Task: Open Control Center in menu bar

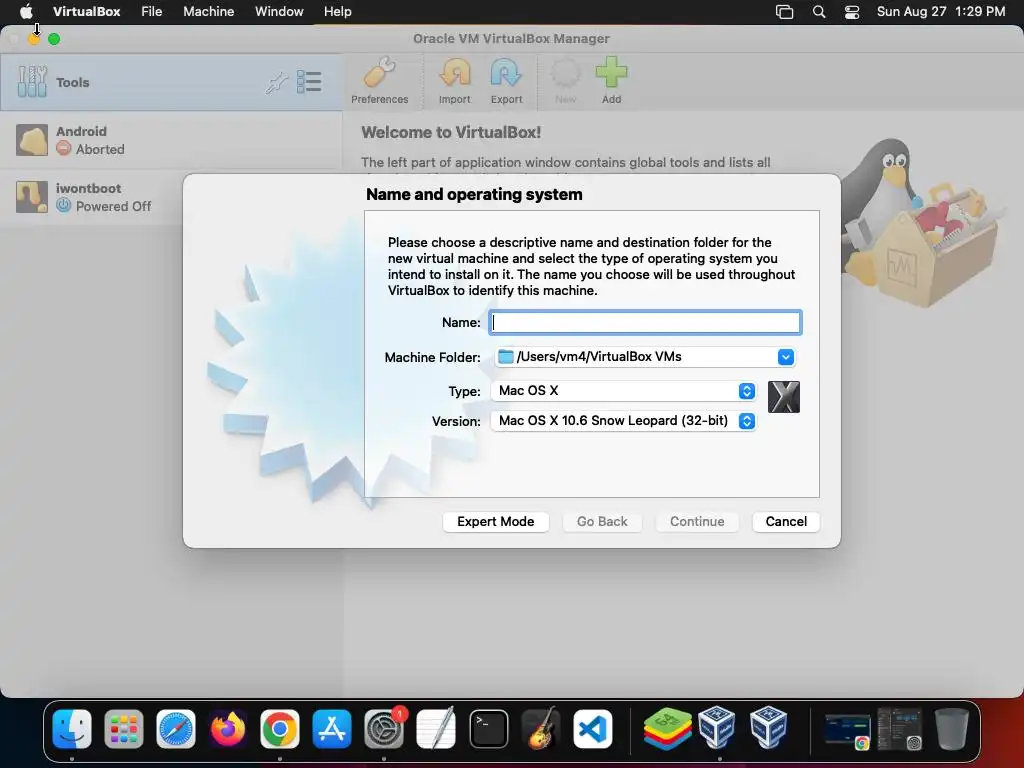Action: 852,12
